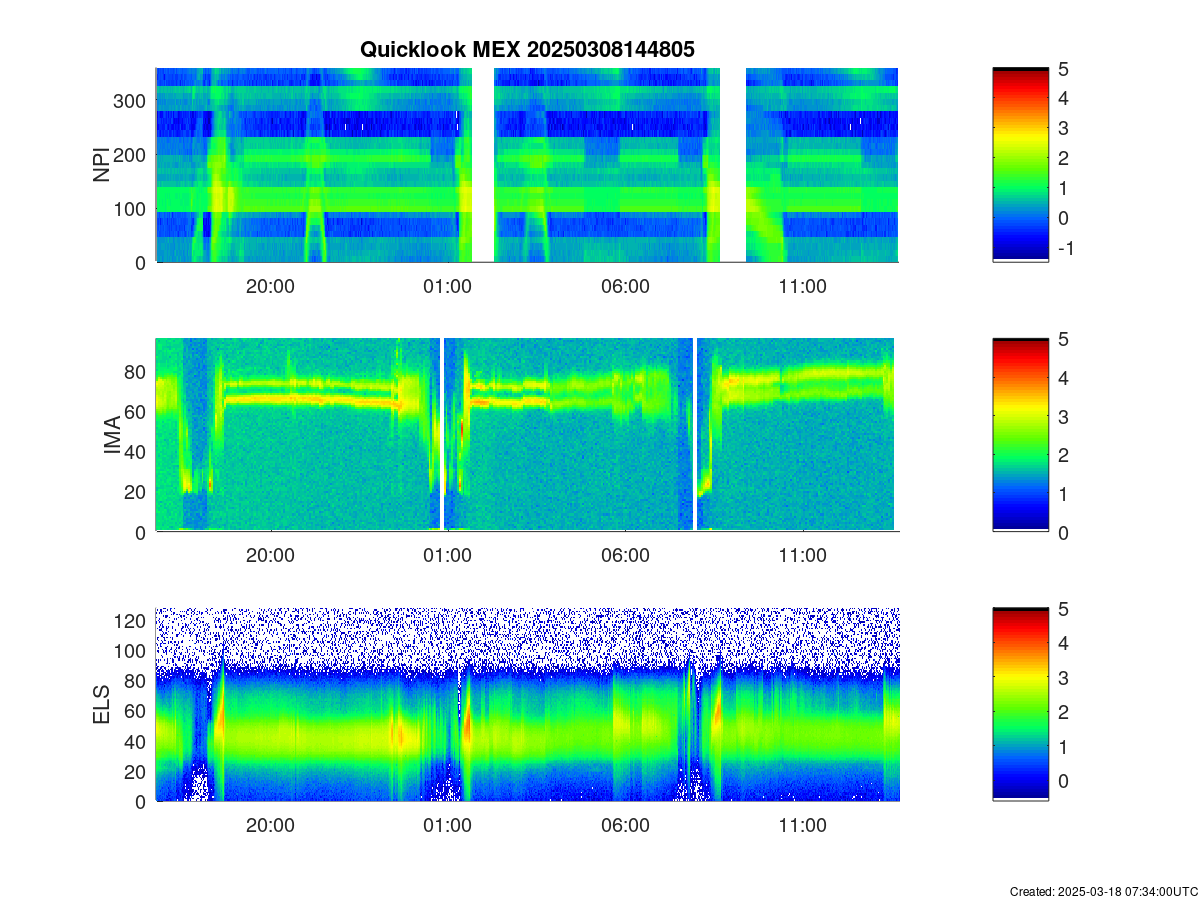The image size is (1200, 900).
Task: Click the NPI panel's color bar
Action: [x=1020, y=165]
